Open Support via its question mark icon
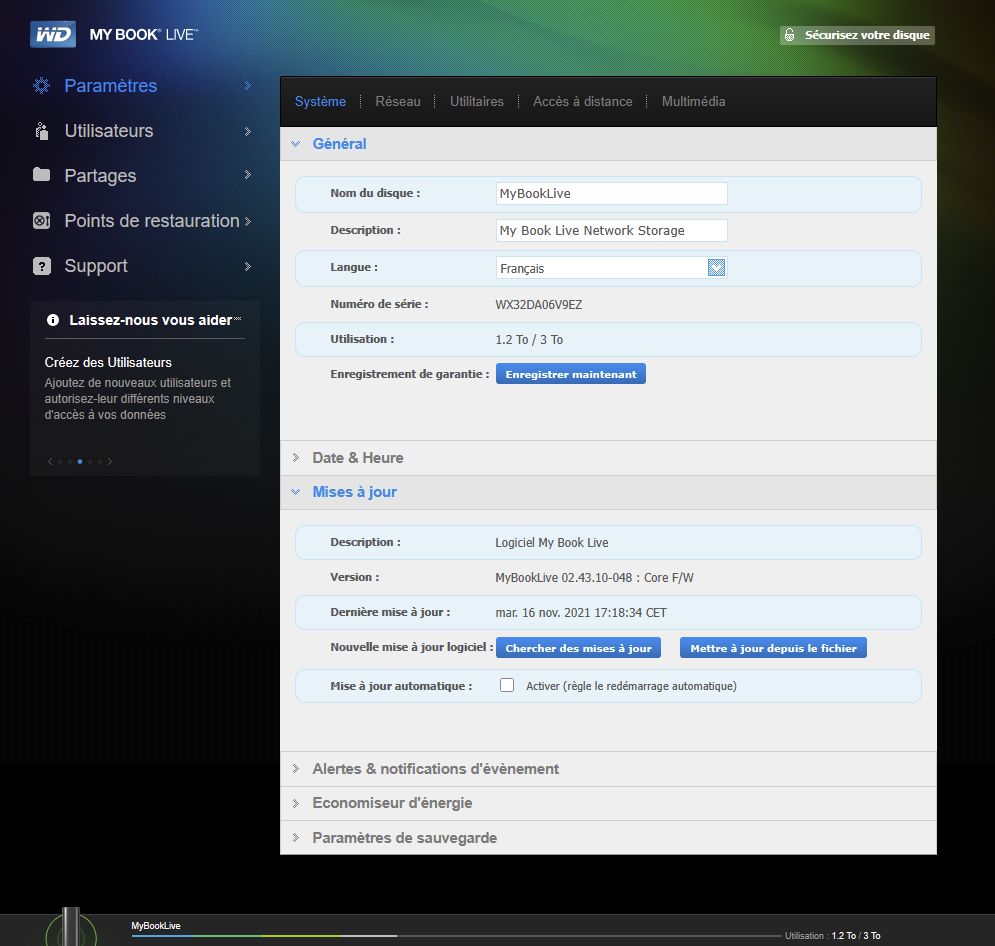Image resolution: width=995 pixels, height=946 pixels. (x=41, y=266)
